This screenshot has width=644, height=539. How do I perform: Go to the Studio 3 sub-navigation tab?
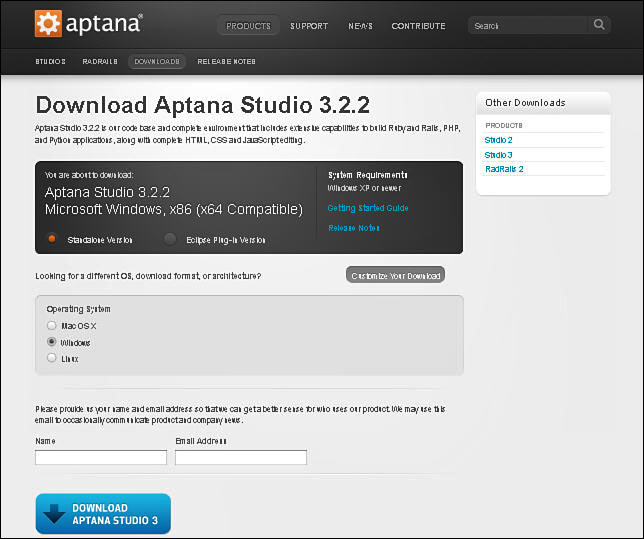point(50,61)
